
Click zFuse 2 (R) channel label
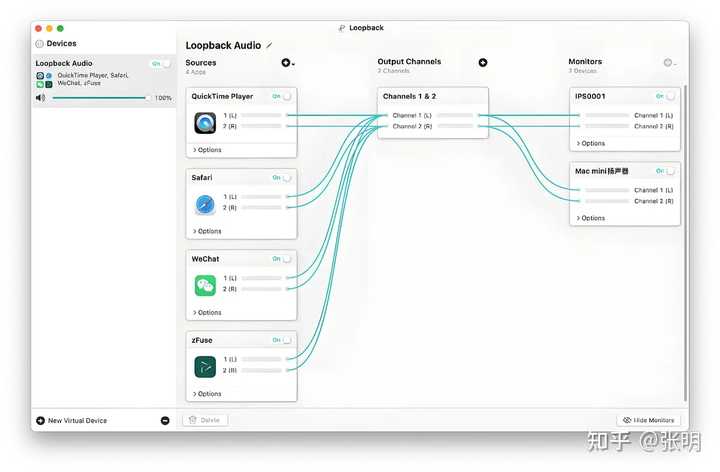coord(230,370)
